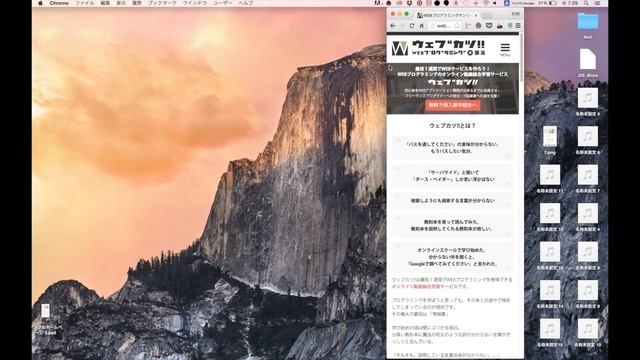This screenshot has height=360, width=640.
Task: Open Chrome's hamburger settings menu
Action: tap(518, 26)
